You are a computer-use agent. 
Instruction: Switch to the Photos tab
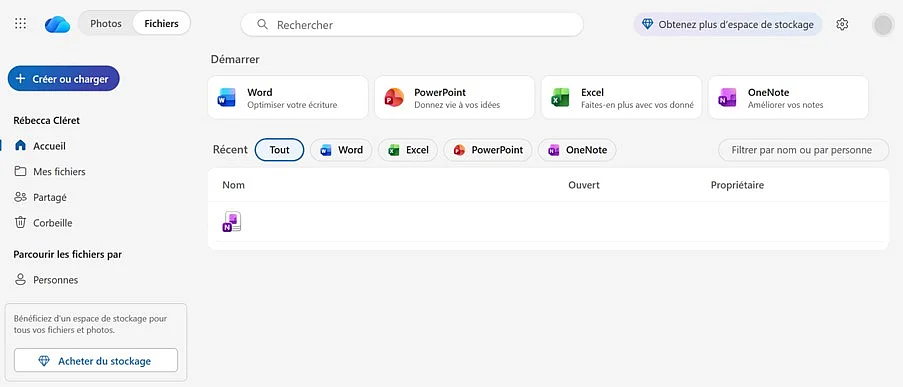pyautogui.click(x=106, y=24)
